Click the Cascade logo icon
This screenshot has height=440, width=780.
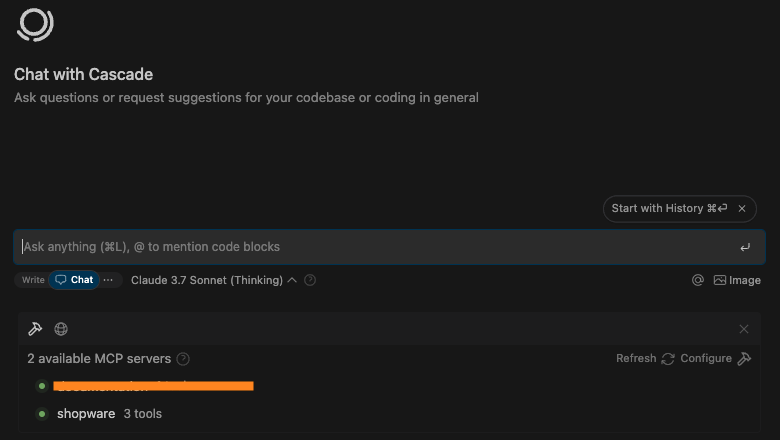(35, 24)
